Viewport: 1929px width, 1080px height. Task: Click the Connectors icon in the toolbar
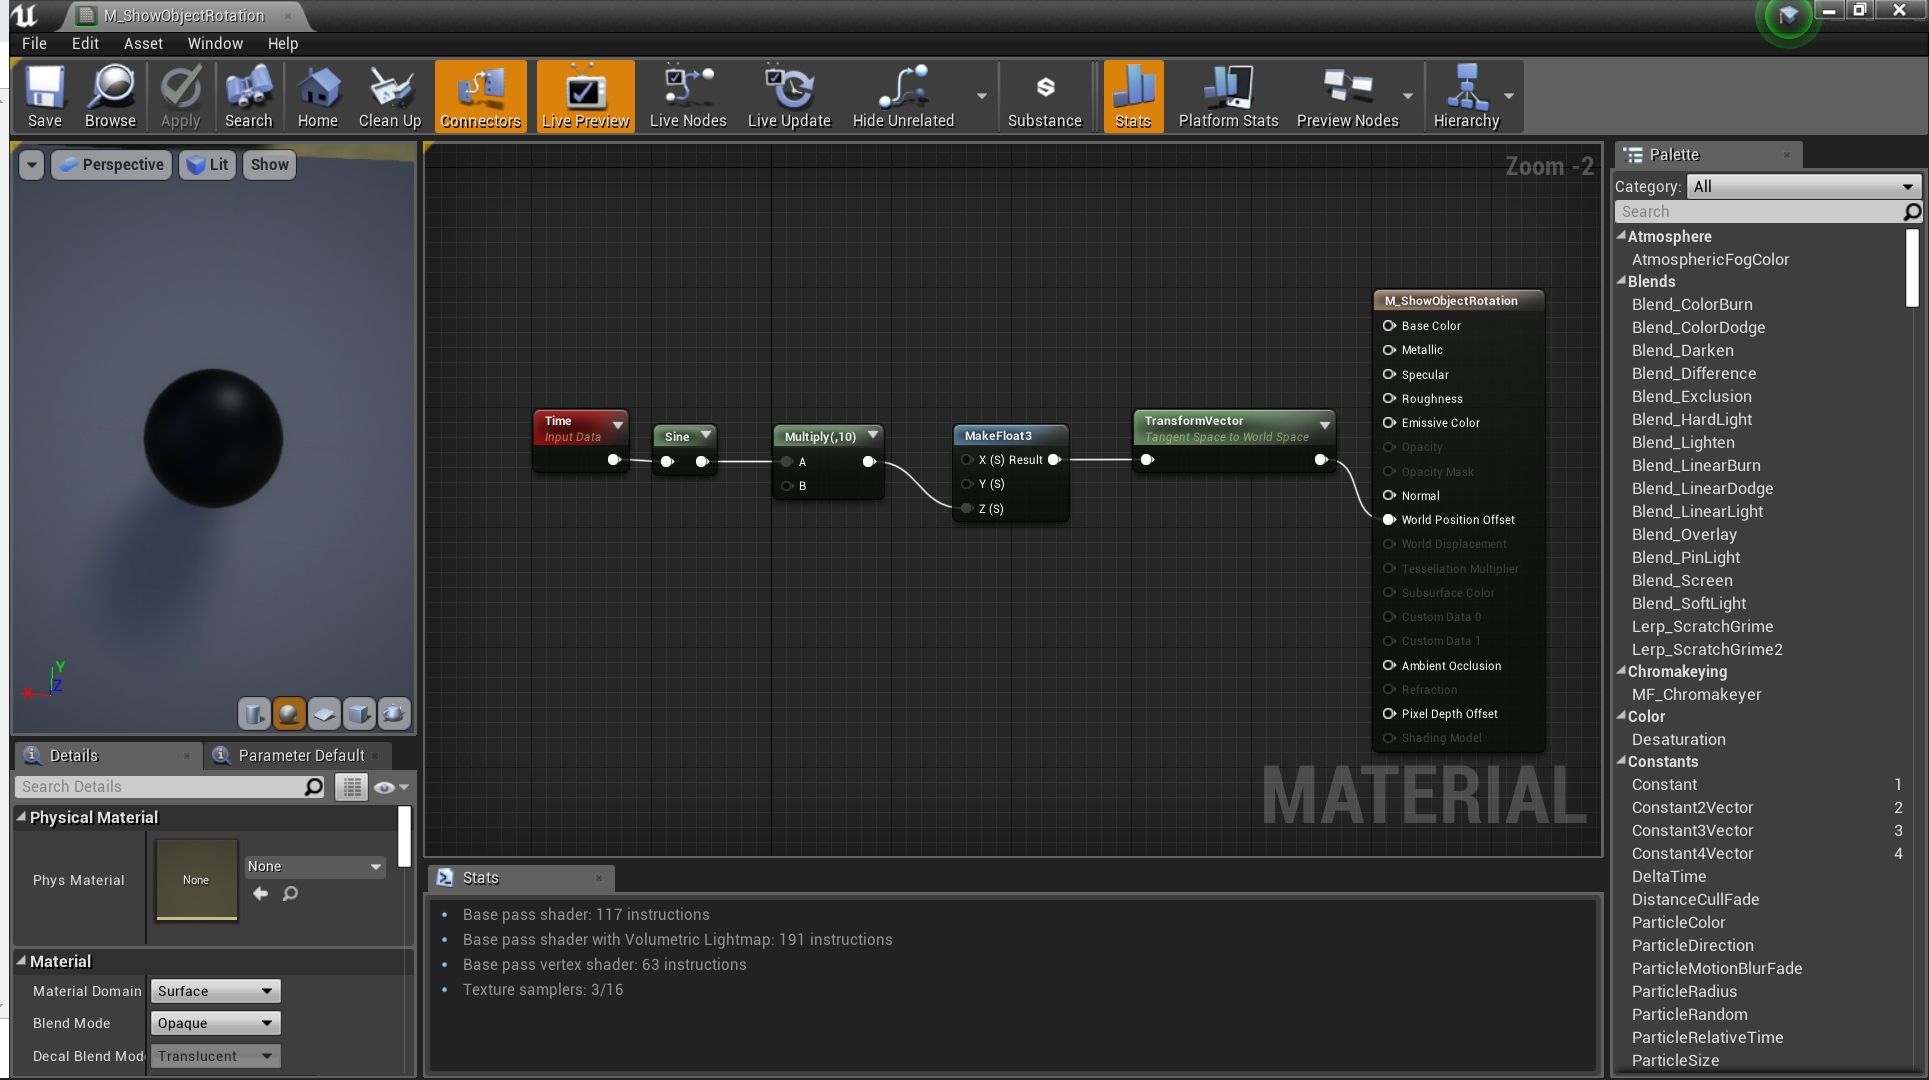[x=481, y=95]
